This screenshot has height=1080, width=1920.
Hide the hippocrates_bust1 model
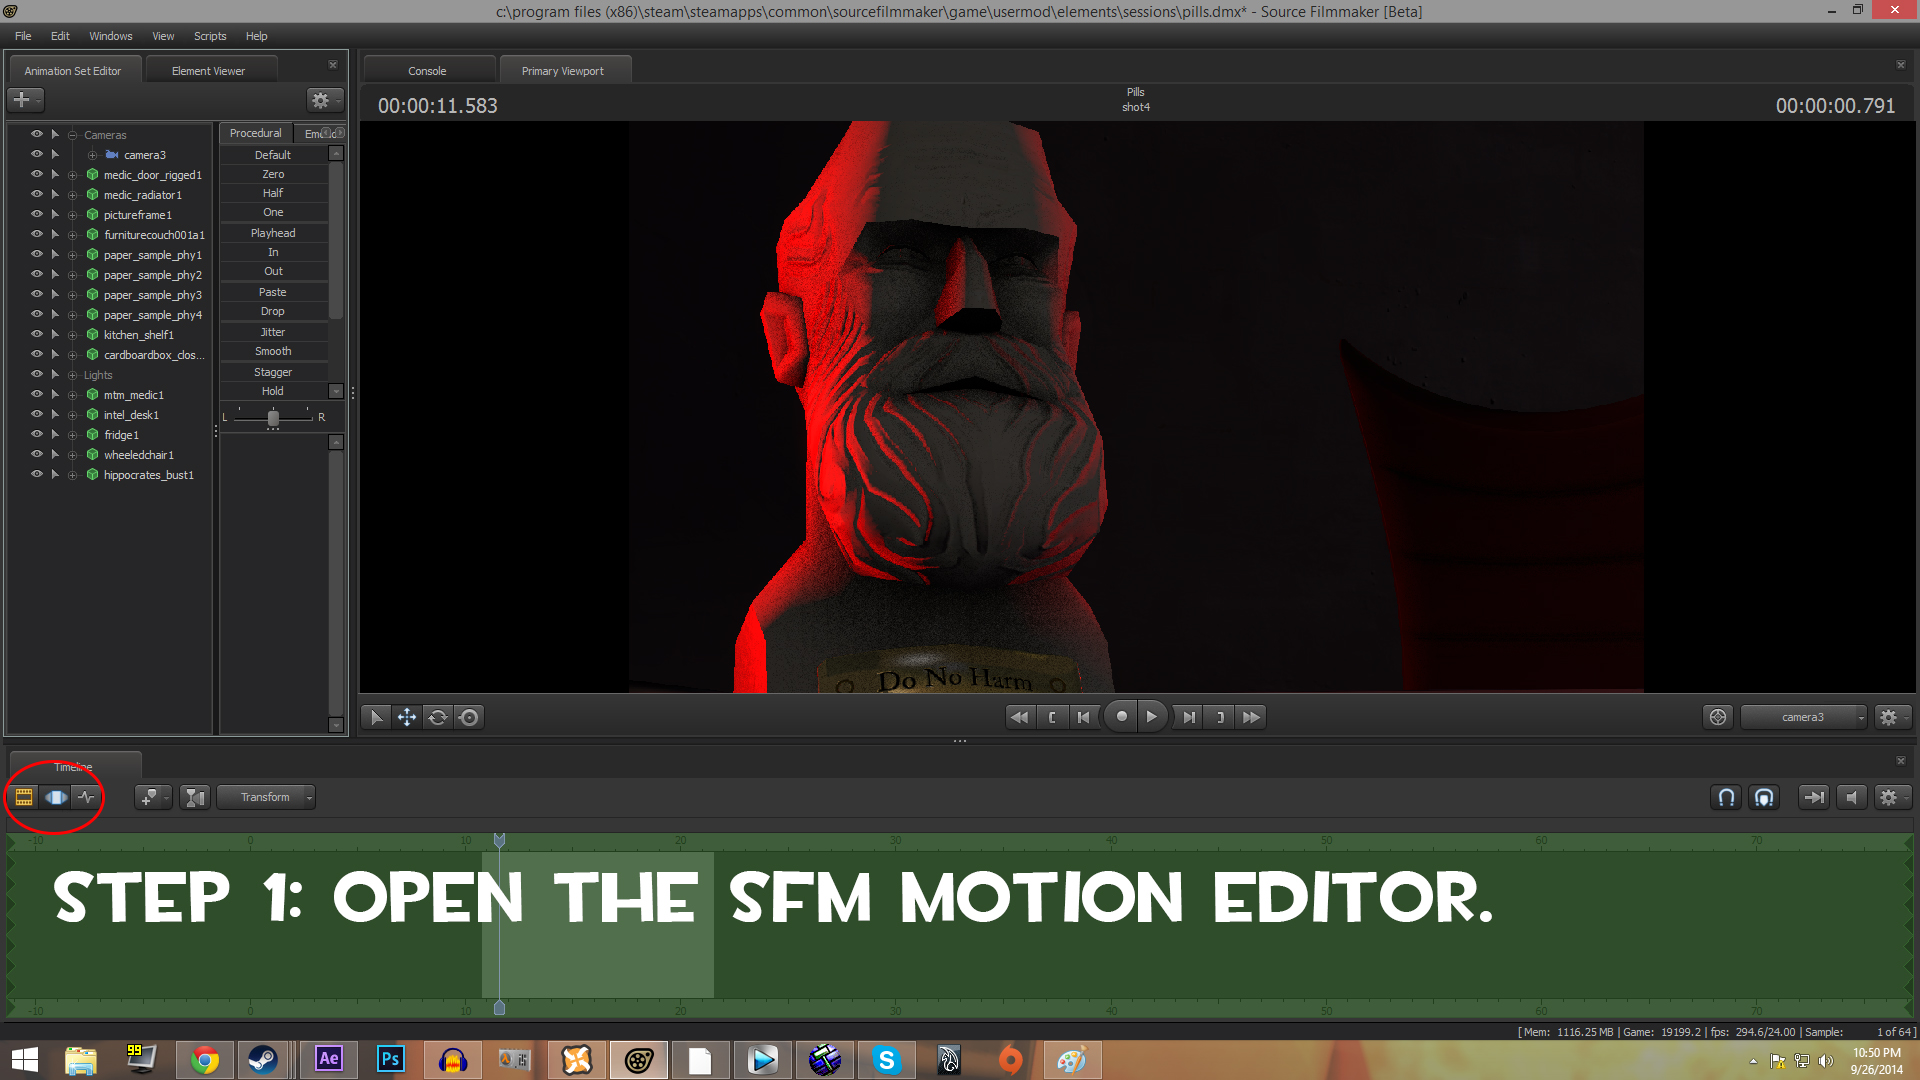coord(37,474)
